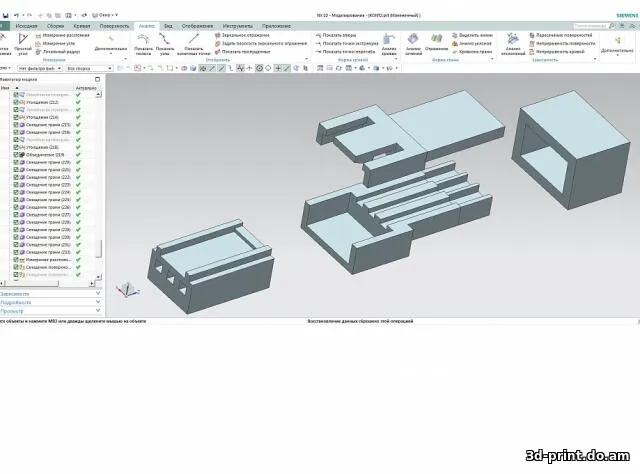Click the Показать узлы icon
Image resolution: width=640 pixels, height=474 pixels.
164,44
